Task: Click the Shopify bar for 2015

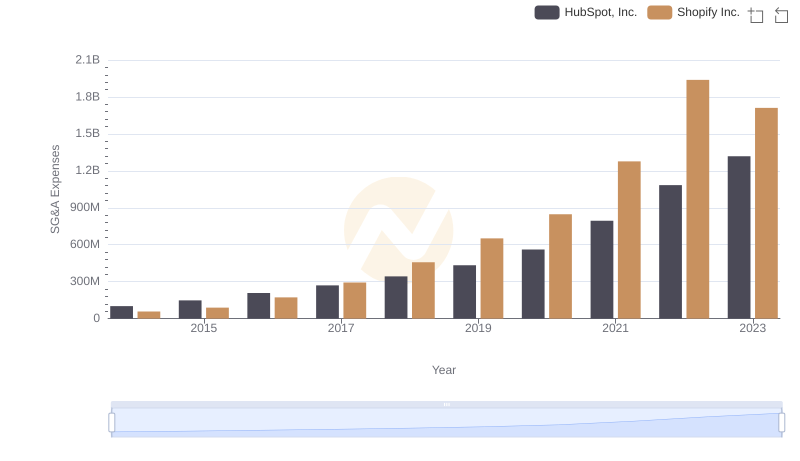Action: [x=217, y=313]
